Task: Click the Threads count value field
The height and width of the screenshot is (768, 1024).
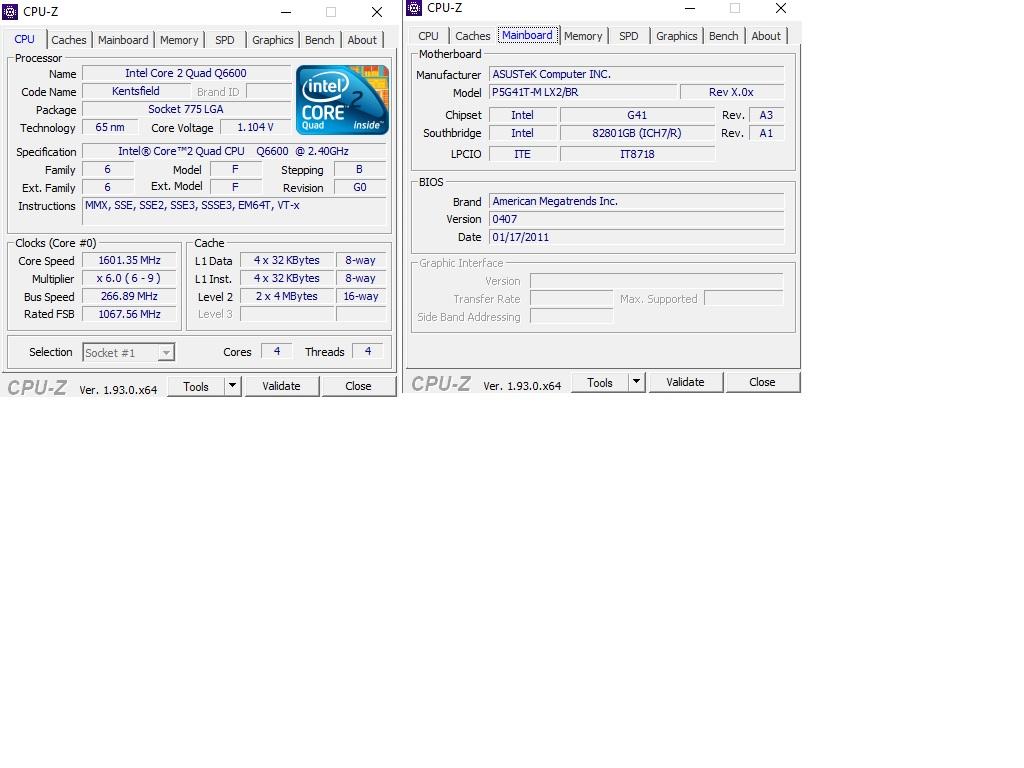Action: tap(368, 351)
